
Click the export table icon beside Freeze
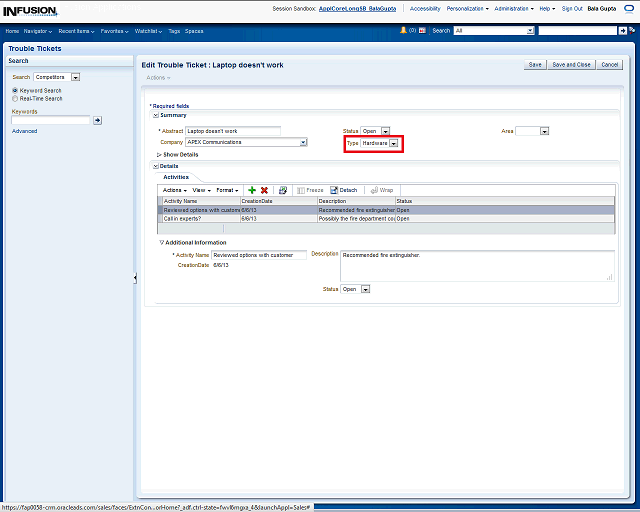(x=283, y=190)
